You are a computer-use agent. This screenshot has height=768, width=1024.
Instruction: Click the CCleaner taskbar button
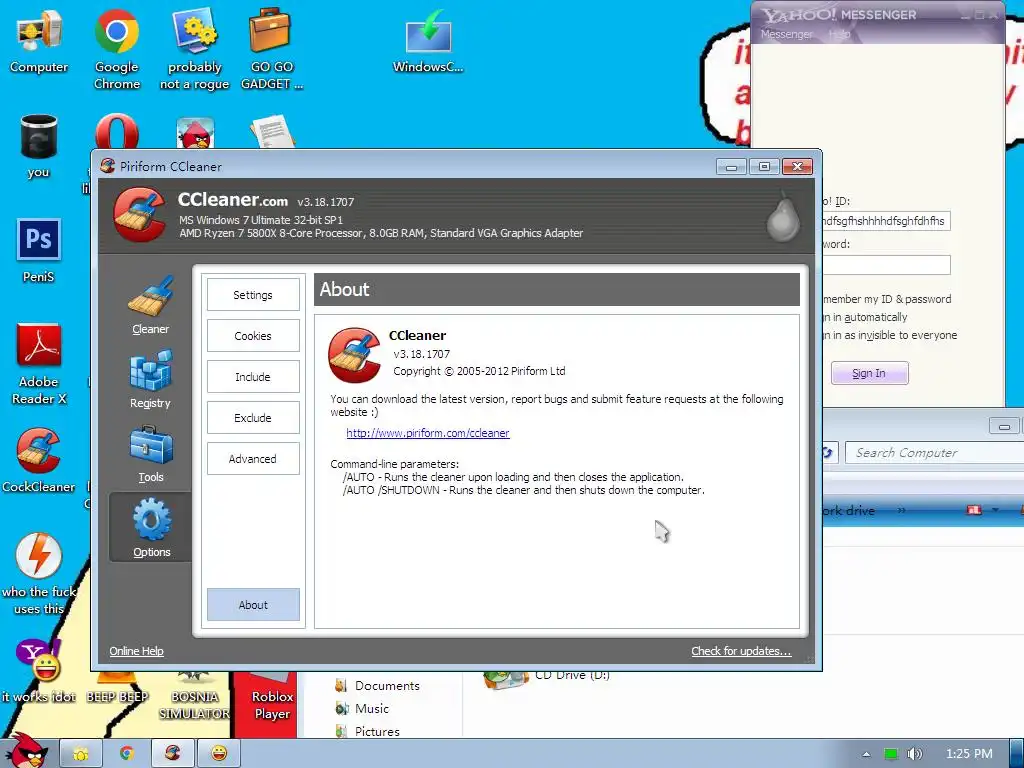coord(172,754)
